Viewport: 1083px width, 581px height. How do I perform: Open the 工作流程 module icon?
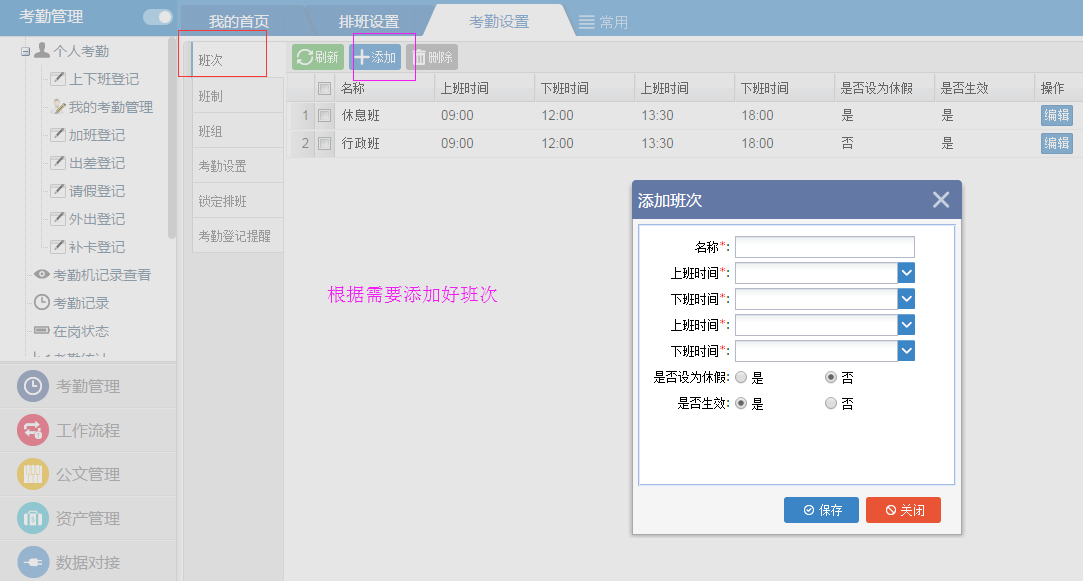coord(32,431)
